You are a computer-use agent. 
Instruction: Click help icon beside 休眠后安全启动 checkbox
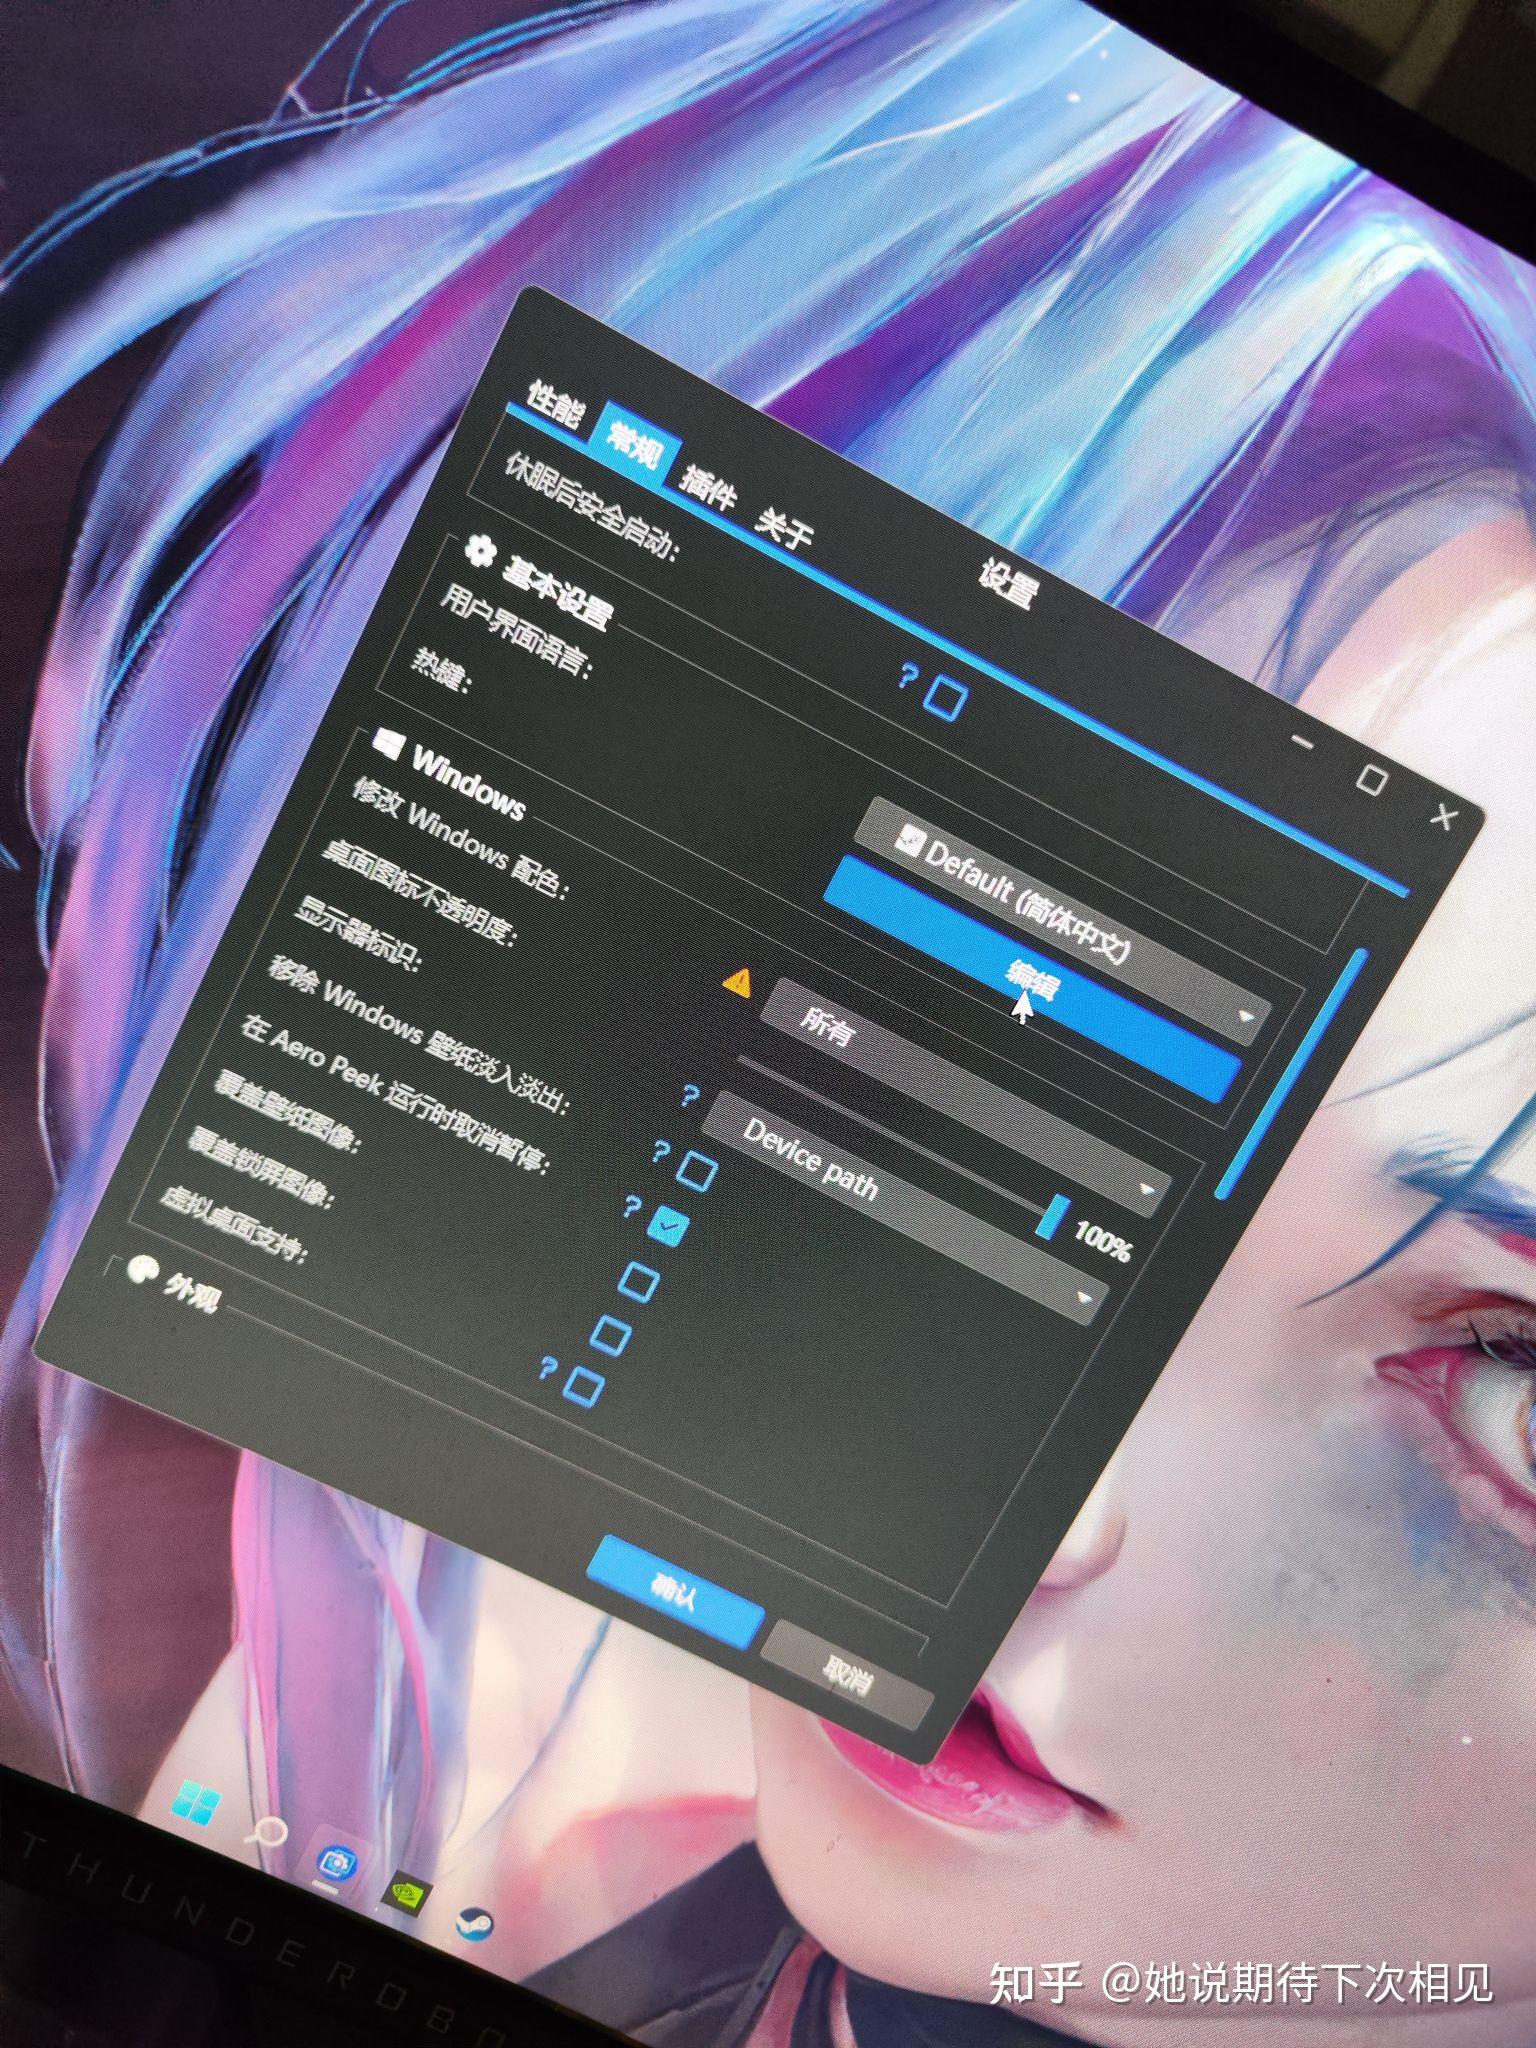[x=908, y=677]
